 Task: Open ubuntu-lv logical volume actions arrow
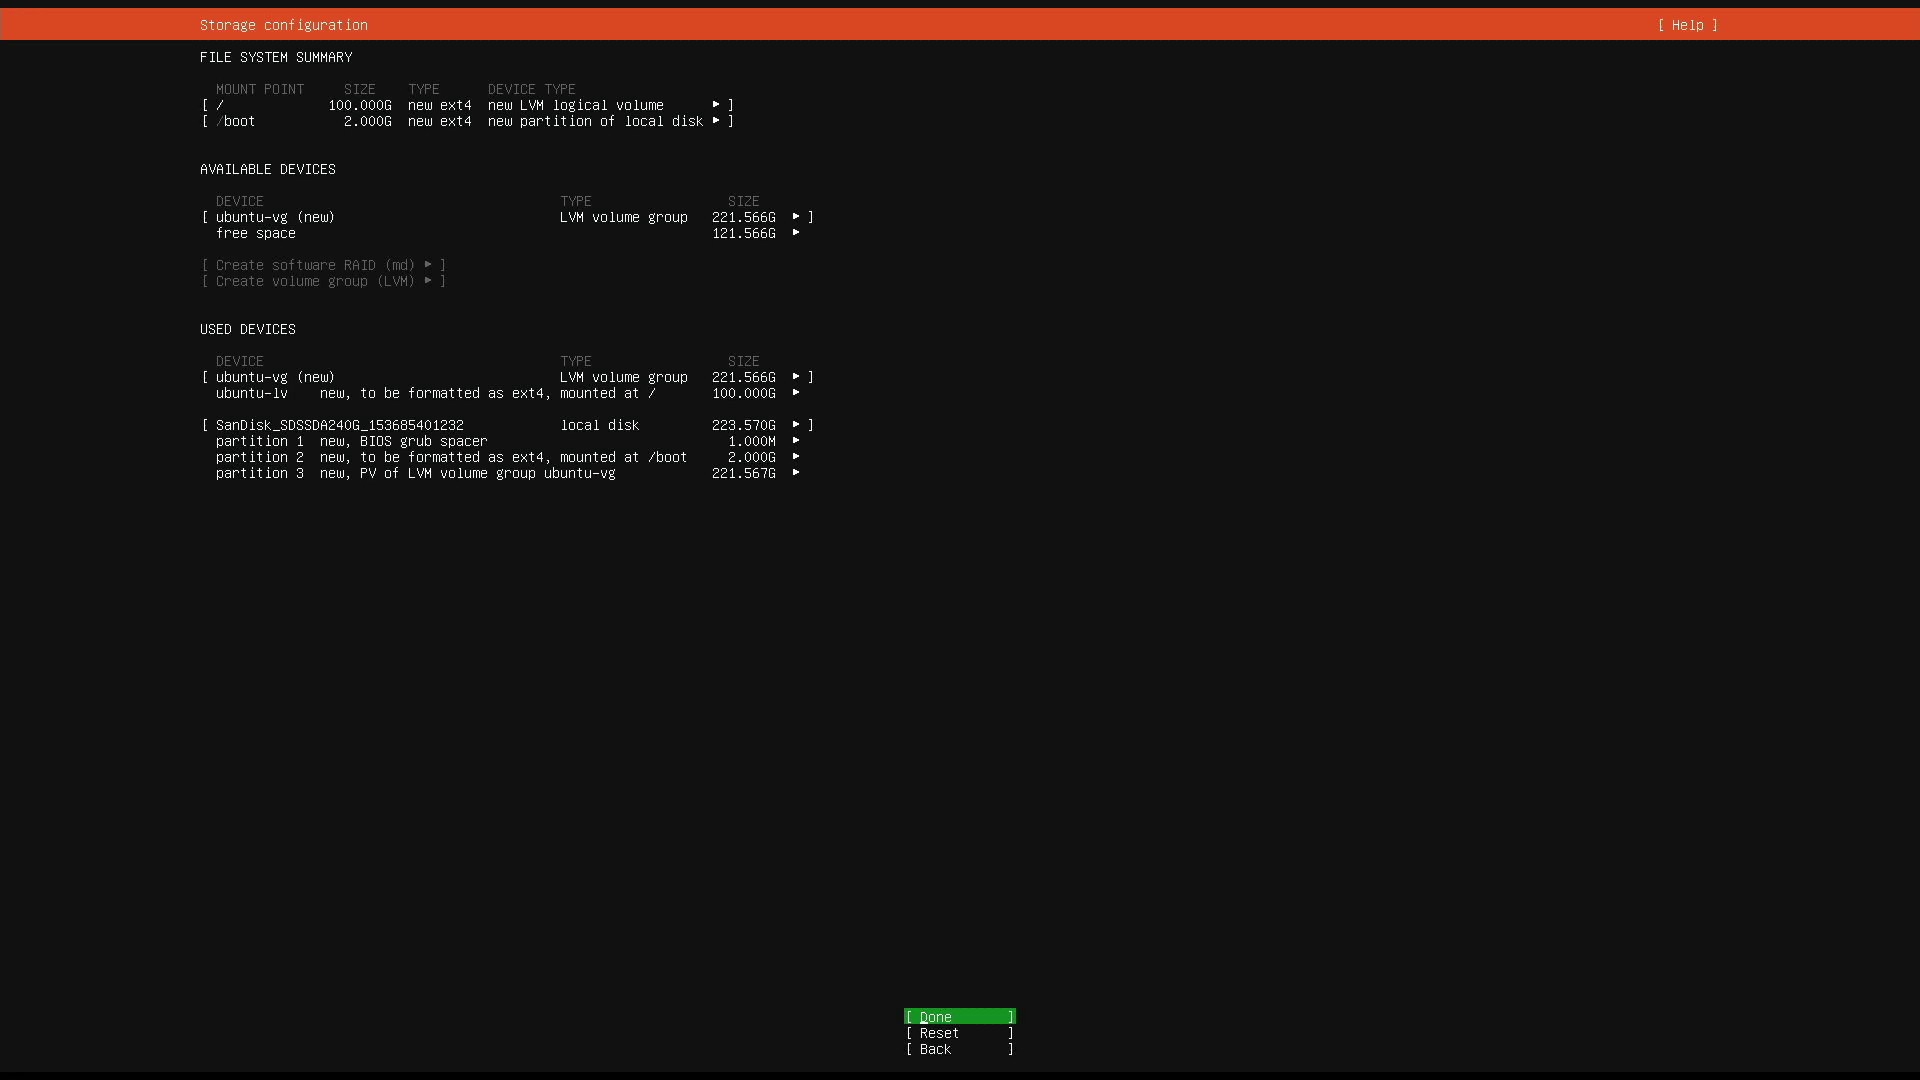[x=796, y=393]
